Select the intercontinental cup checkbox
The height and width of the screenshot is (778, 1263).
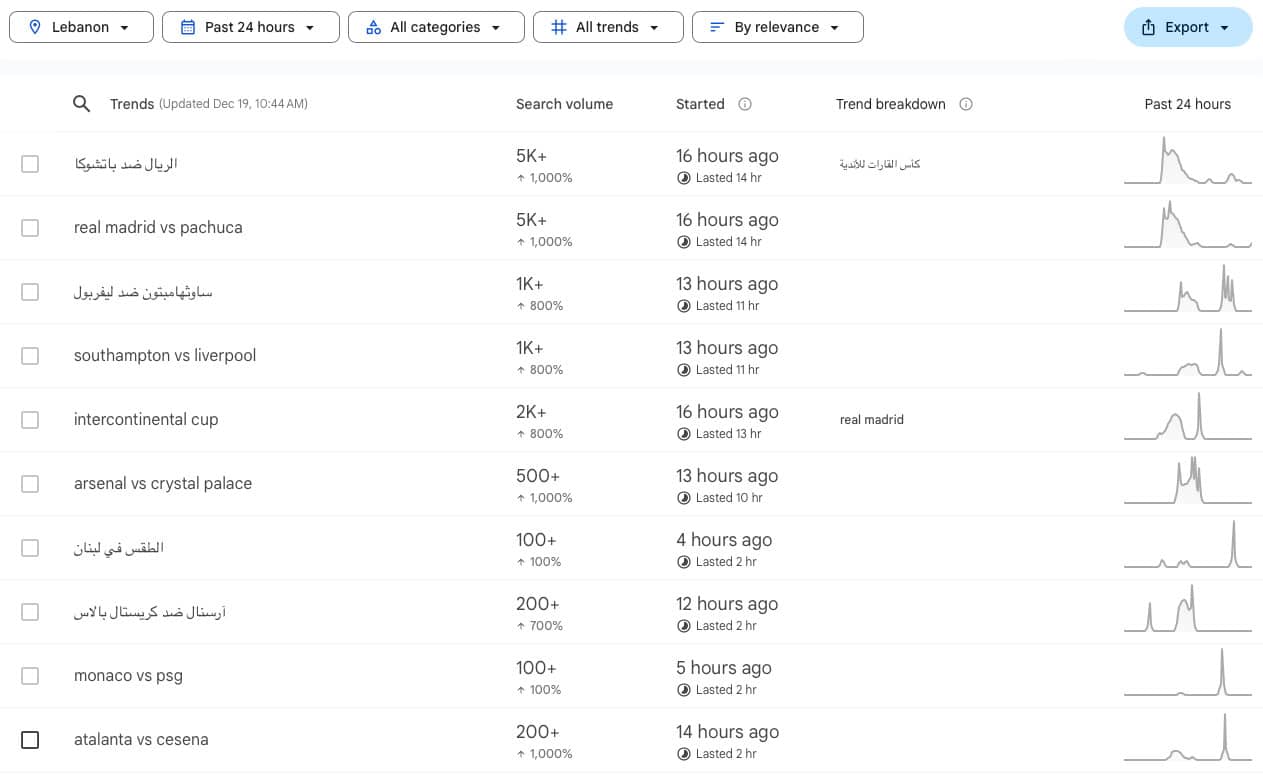(30, 420)
